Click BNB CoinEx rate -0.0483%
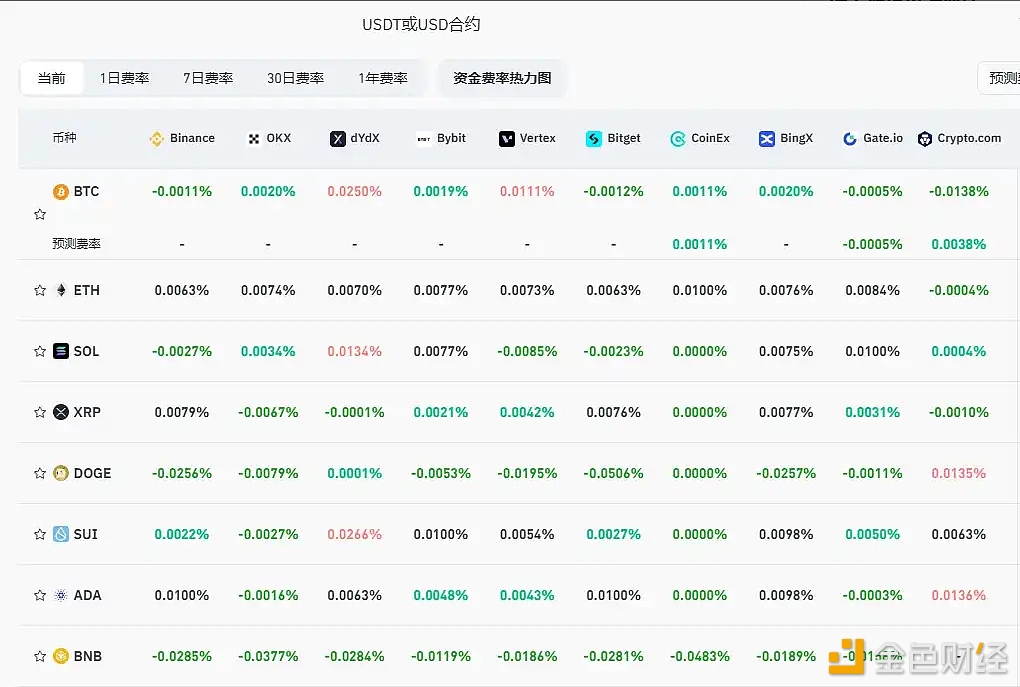Screen dimensions: 1020x687 tap(700, 656)
